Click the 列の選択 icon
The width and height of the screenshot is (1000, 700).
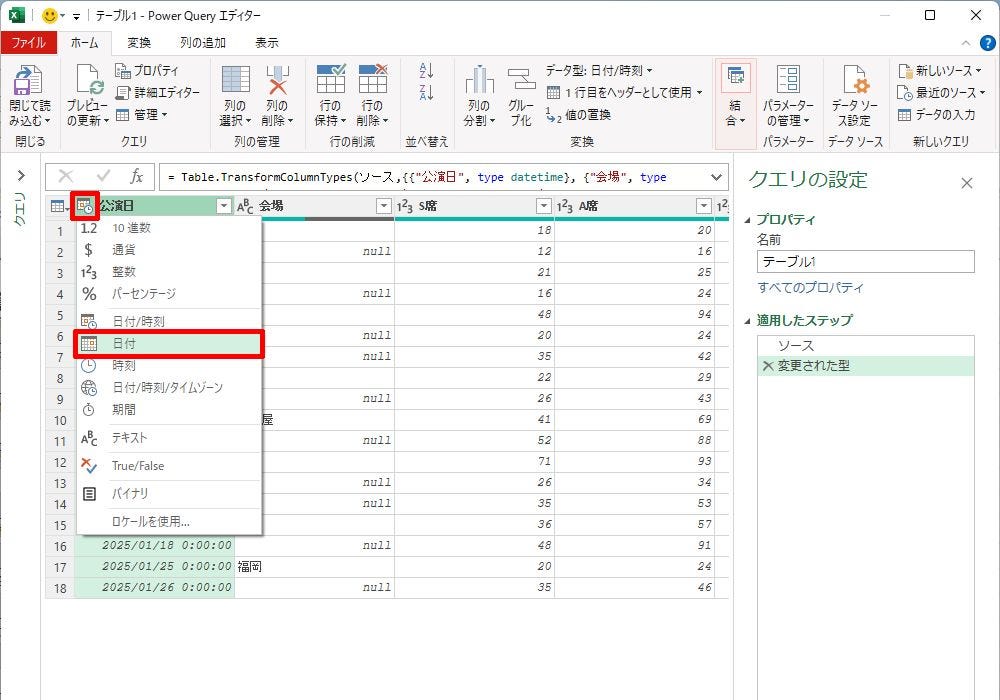[235, 80]
